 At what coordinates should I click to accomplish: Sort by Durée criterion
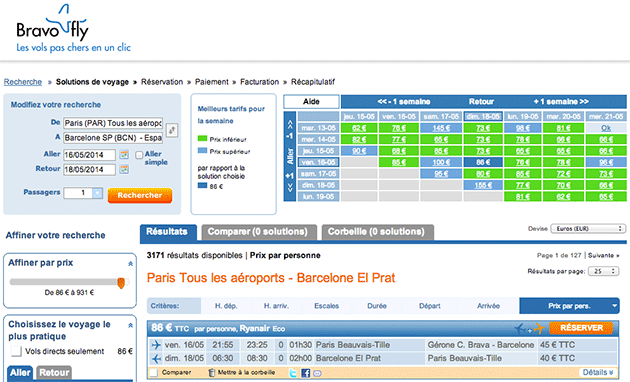pos(376,306)
